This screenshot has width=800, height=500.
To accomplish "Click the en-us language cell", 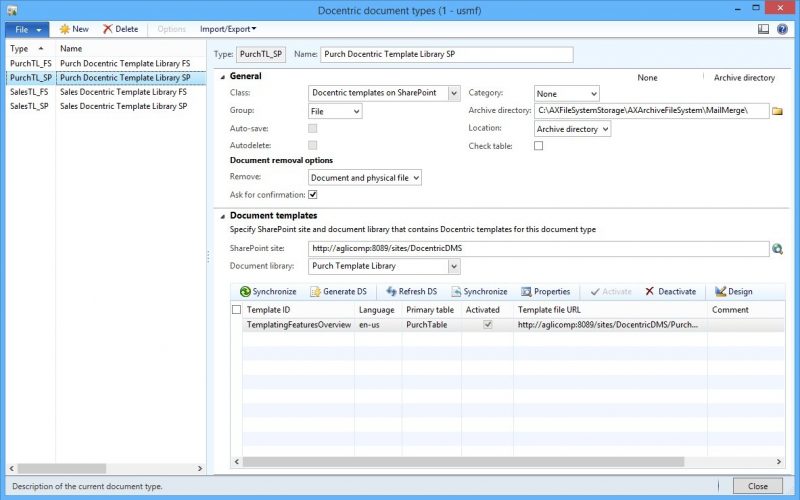I will pyautogui.click(x=378, y=324).
